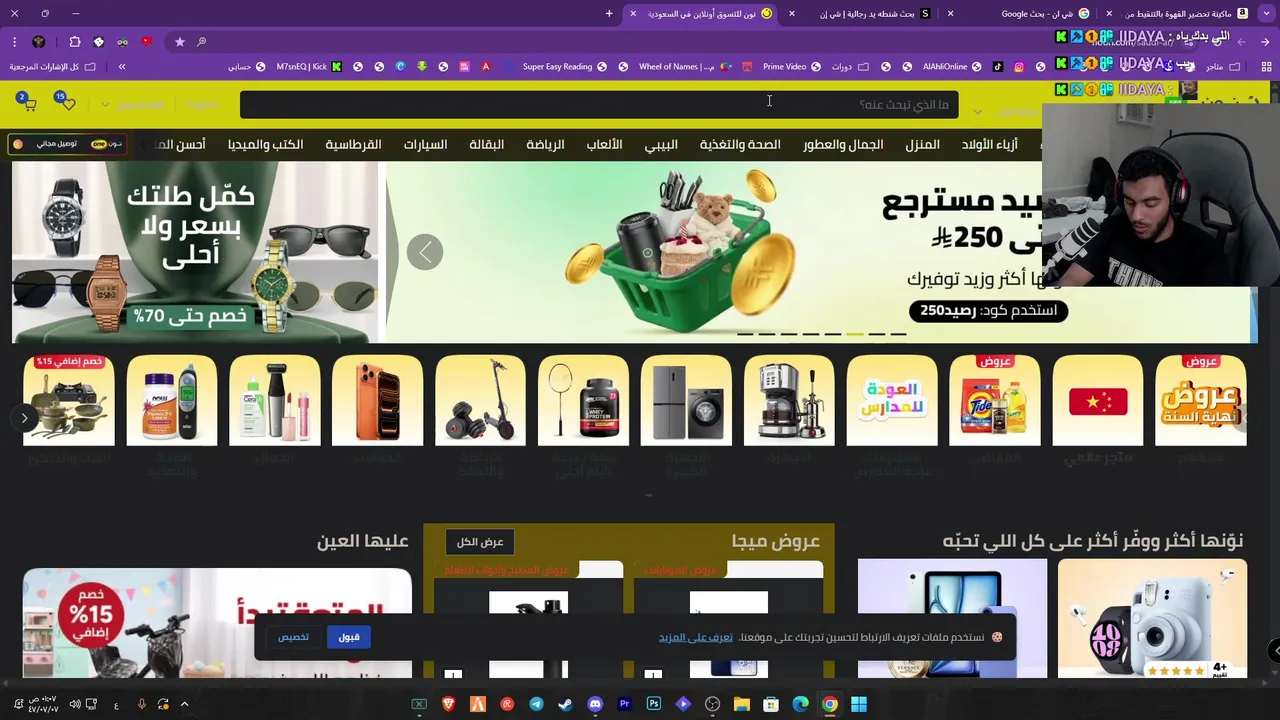Open the أزياء الأولاد category

click(989, 144)
